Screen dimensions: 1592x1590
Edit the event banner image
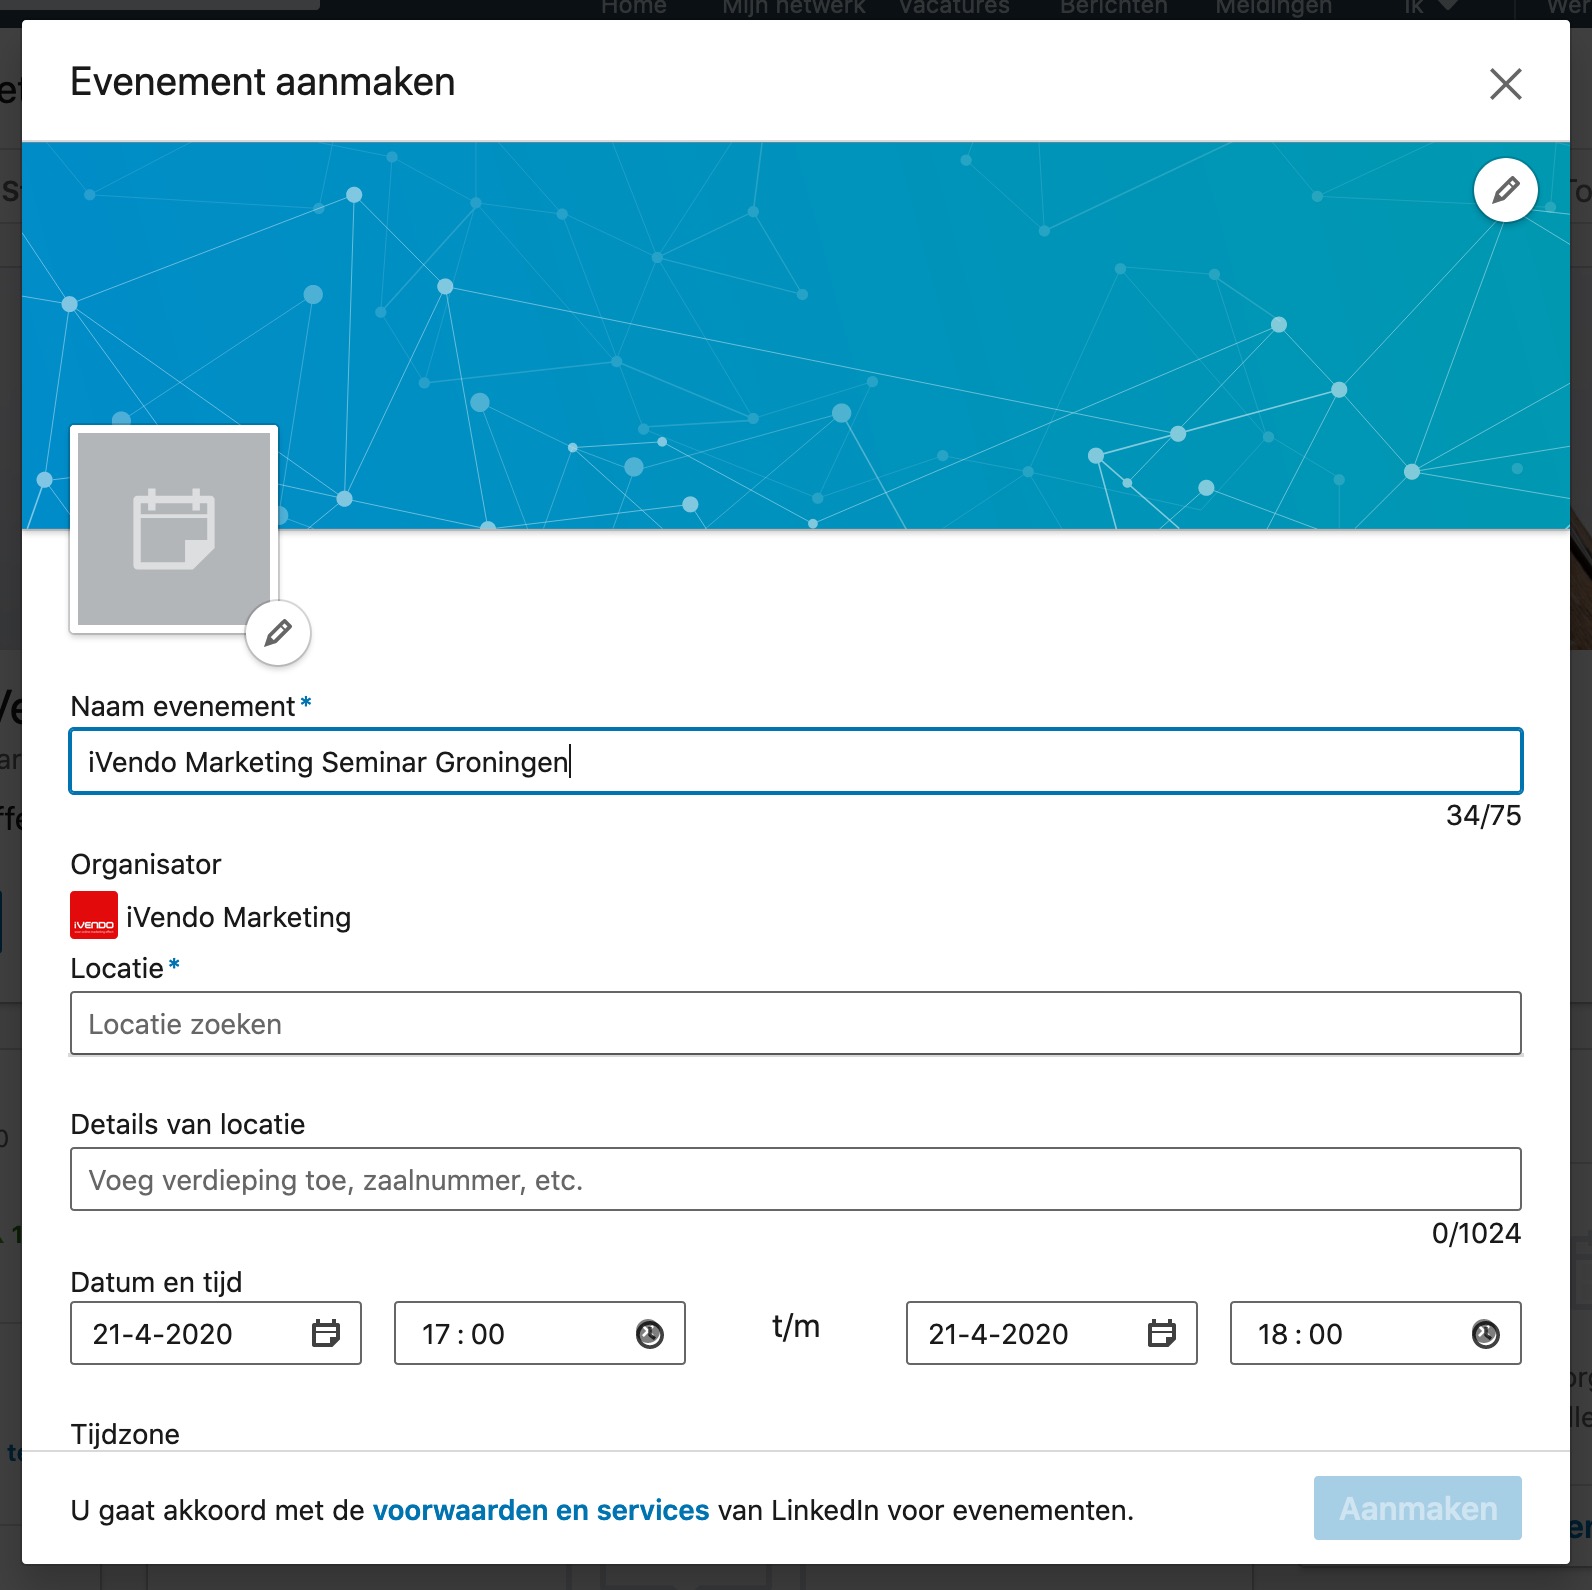pos(1505,190)
